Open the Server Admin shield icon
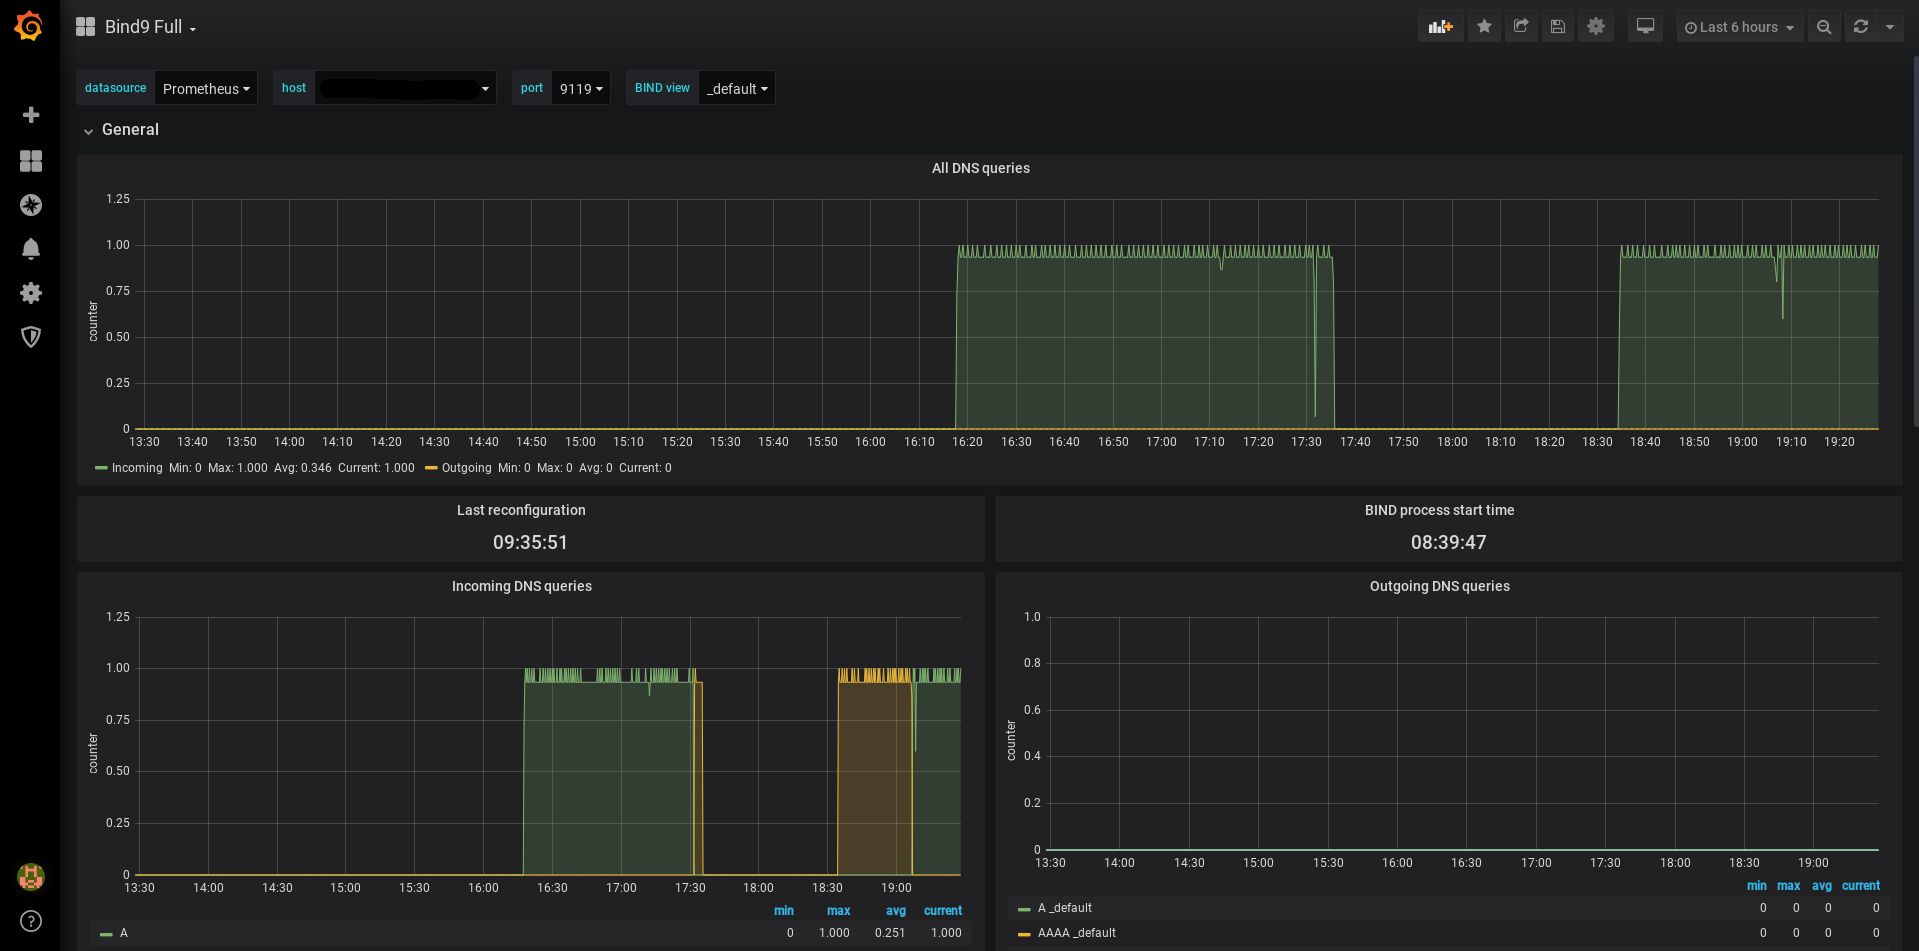 31,337
